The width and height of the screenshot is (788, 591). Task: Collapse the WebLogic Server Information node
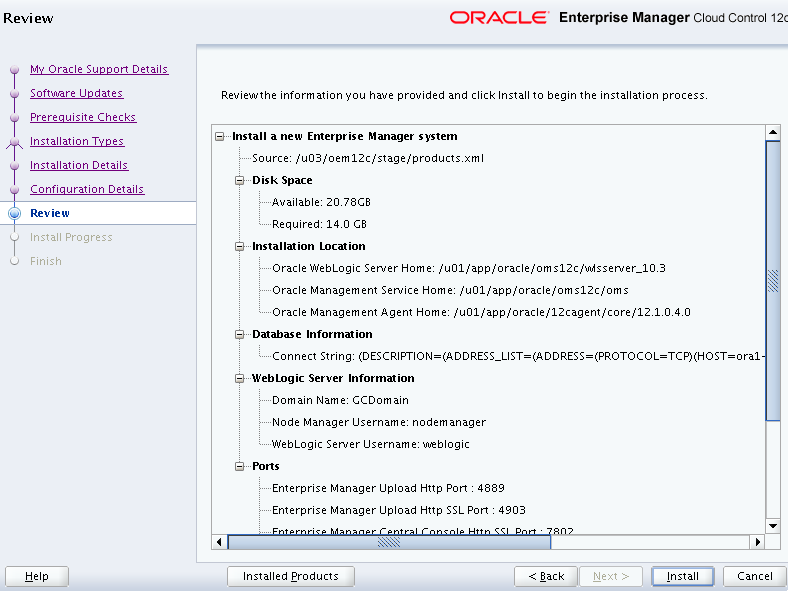[240, 379]
